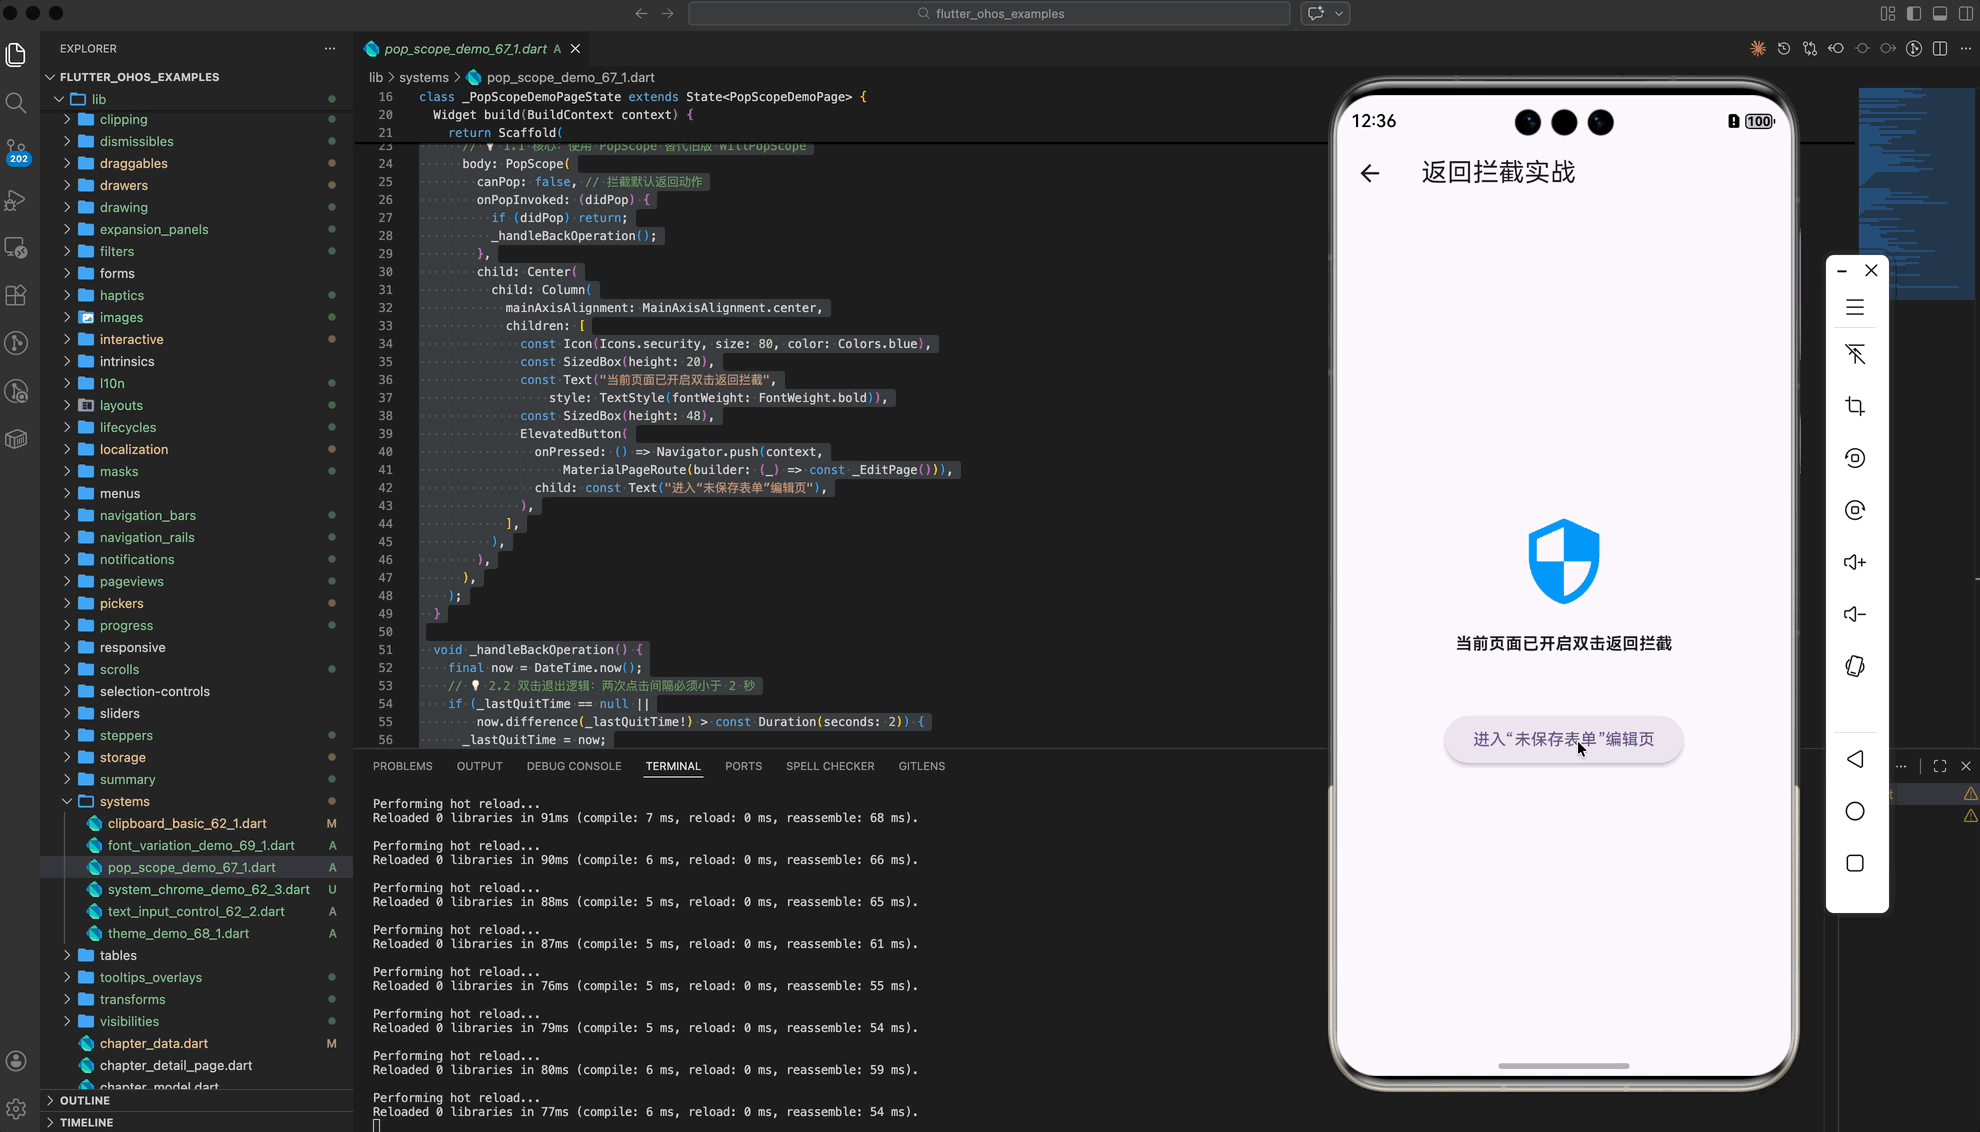Open the Extensions view icon
1980x1132 pixels.
16,295
